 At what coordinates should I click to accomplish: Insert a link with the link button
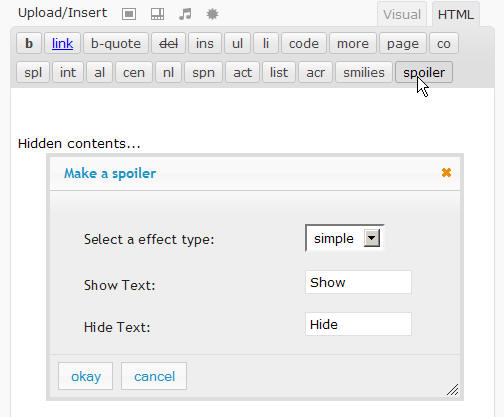(62, 43)
